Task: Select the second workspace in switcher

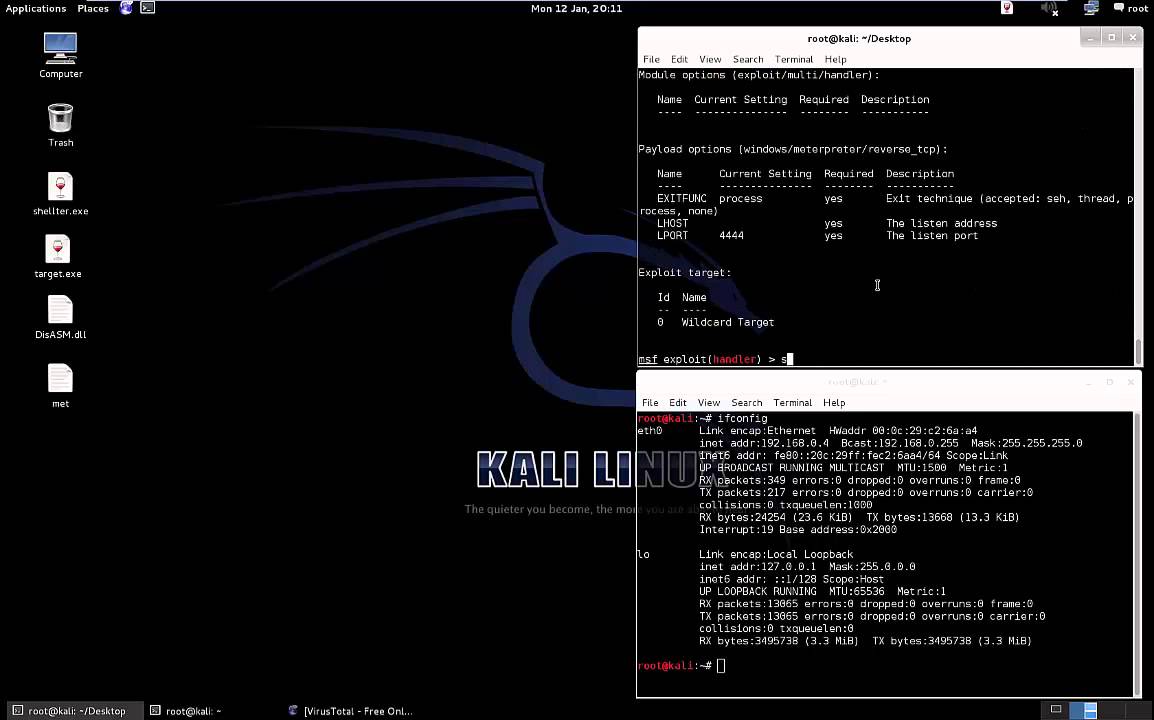Action: (1083, 710)
